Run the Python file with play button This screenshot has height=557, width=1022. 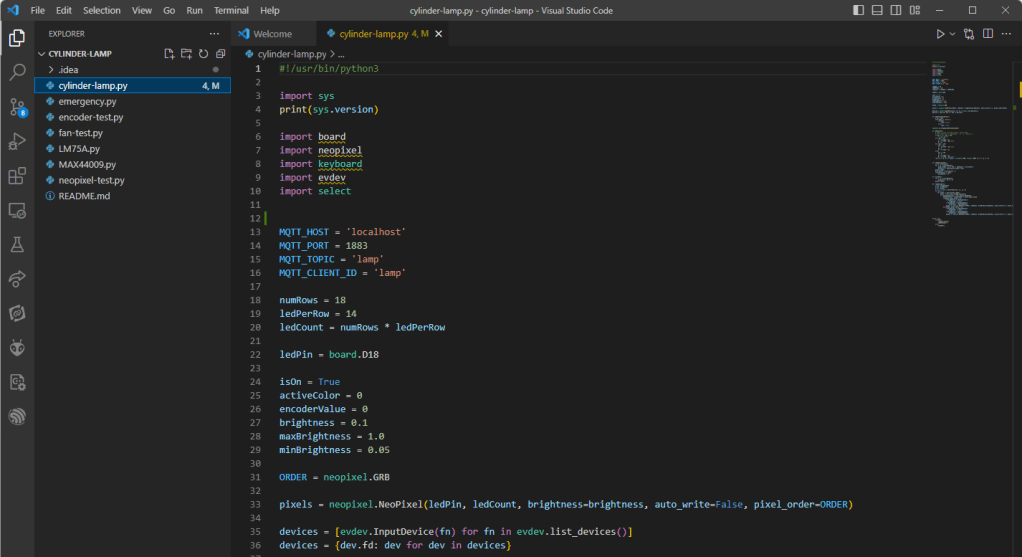pos(940,34)
